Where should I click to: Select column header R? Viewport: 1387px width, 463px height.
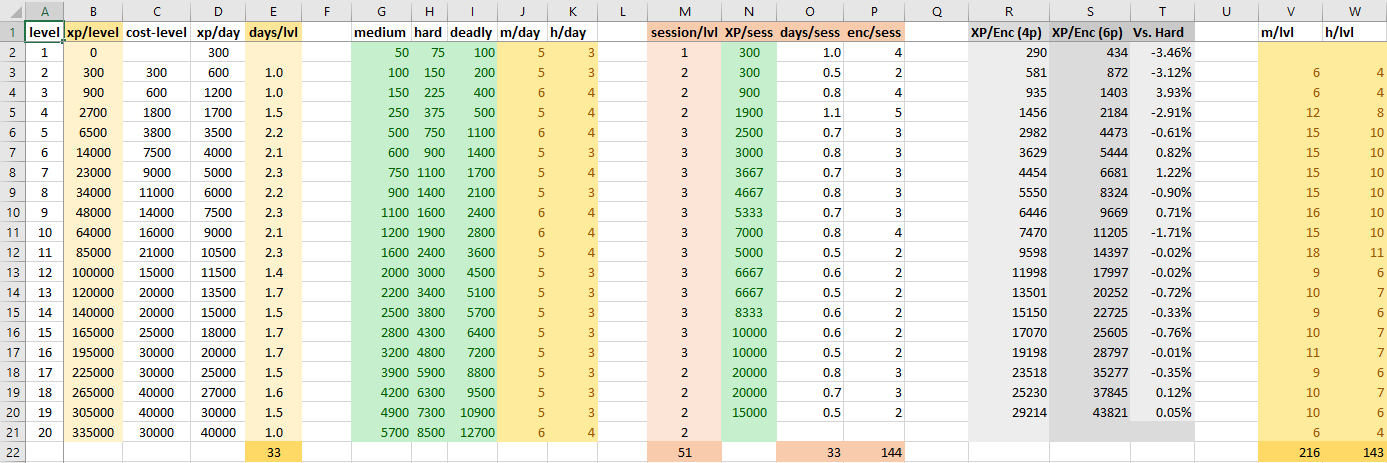point(1008,11)
